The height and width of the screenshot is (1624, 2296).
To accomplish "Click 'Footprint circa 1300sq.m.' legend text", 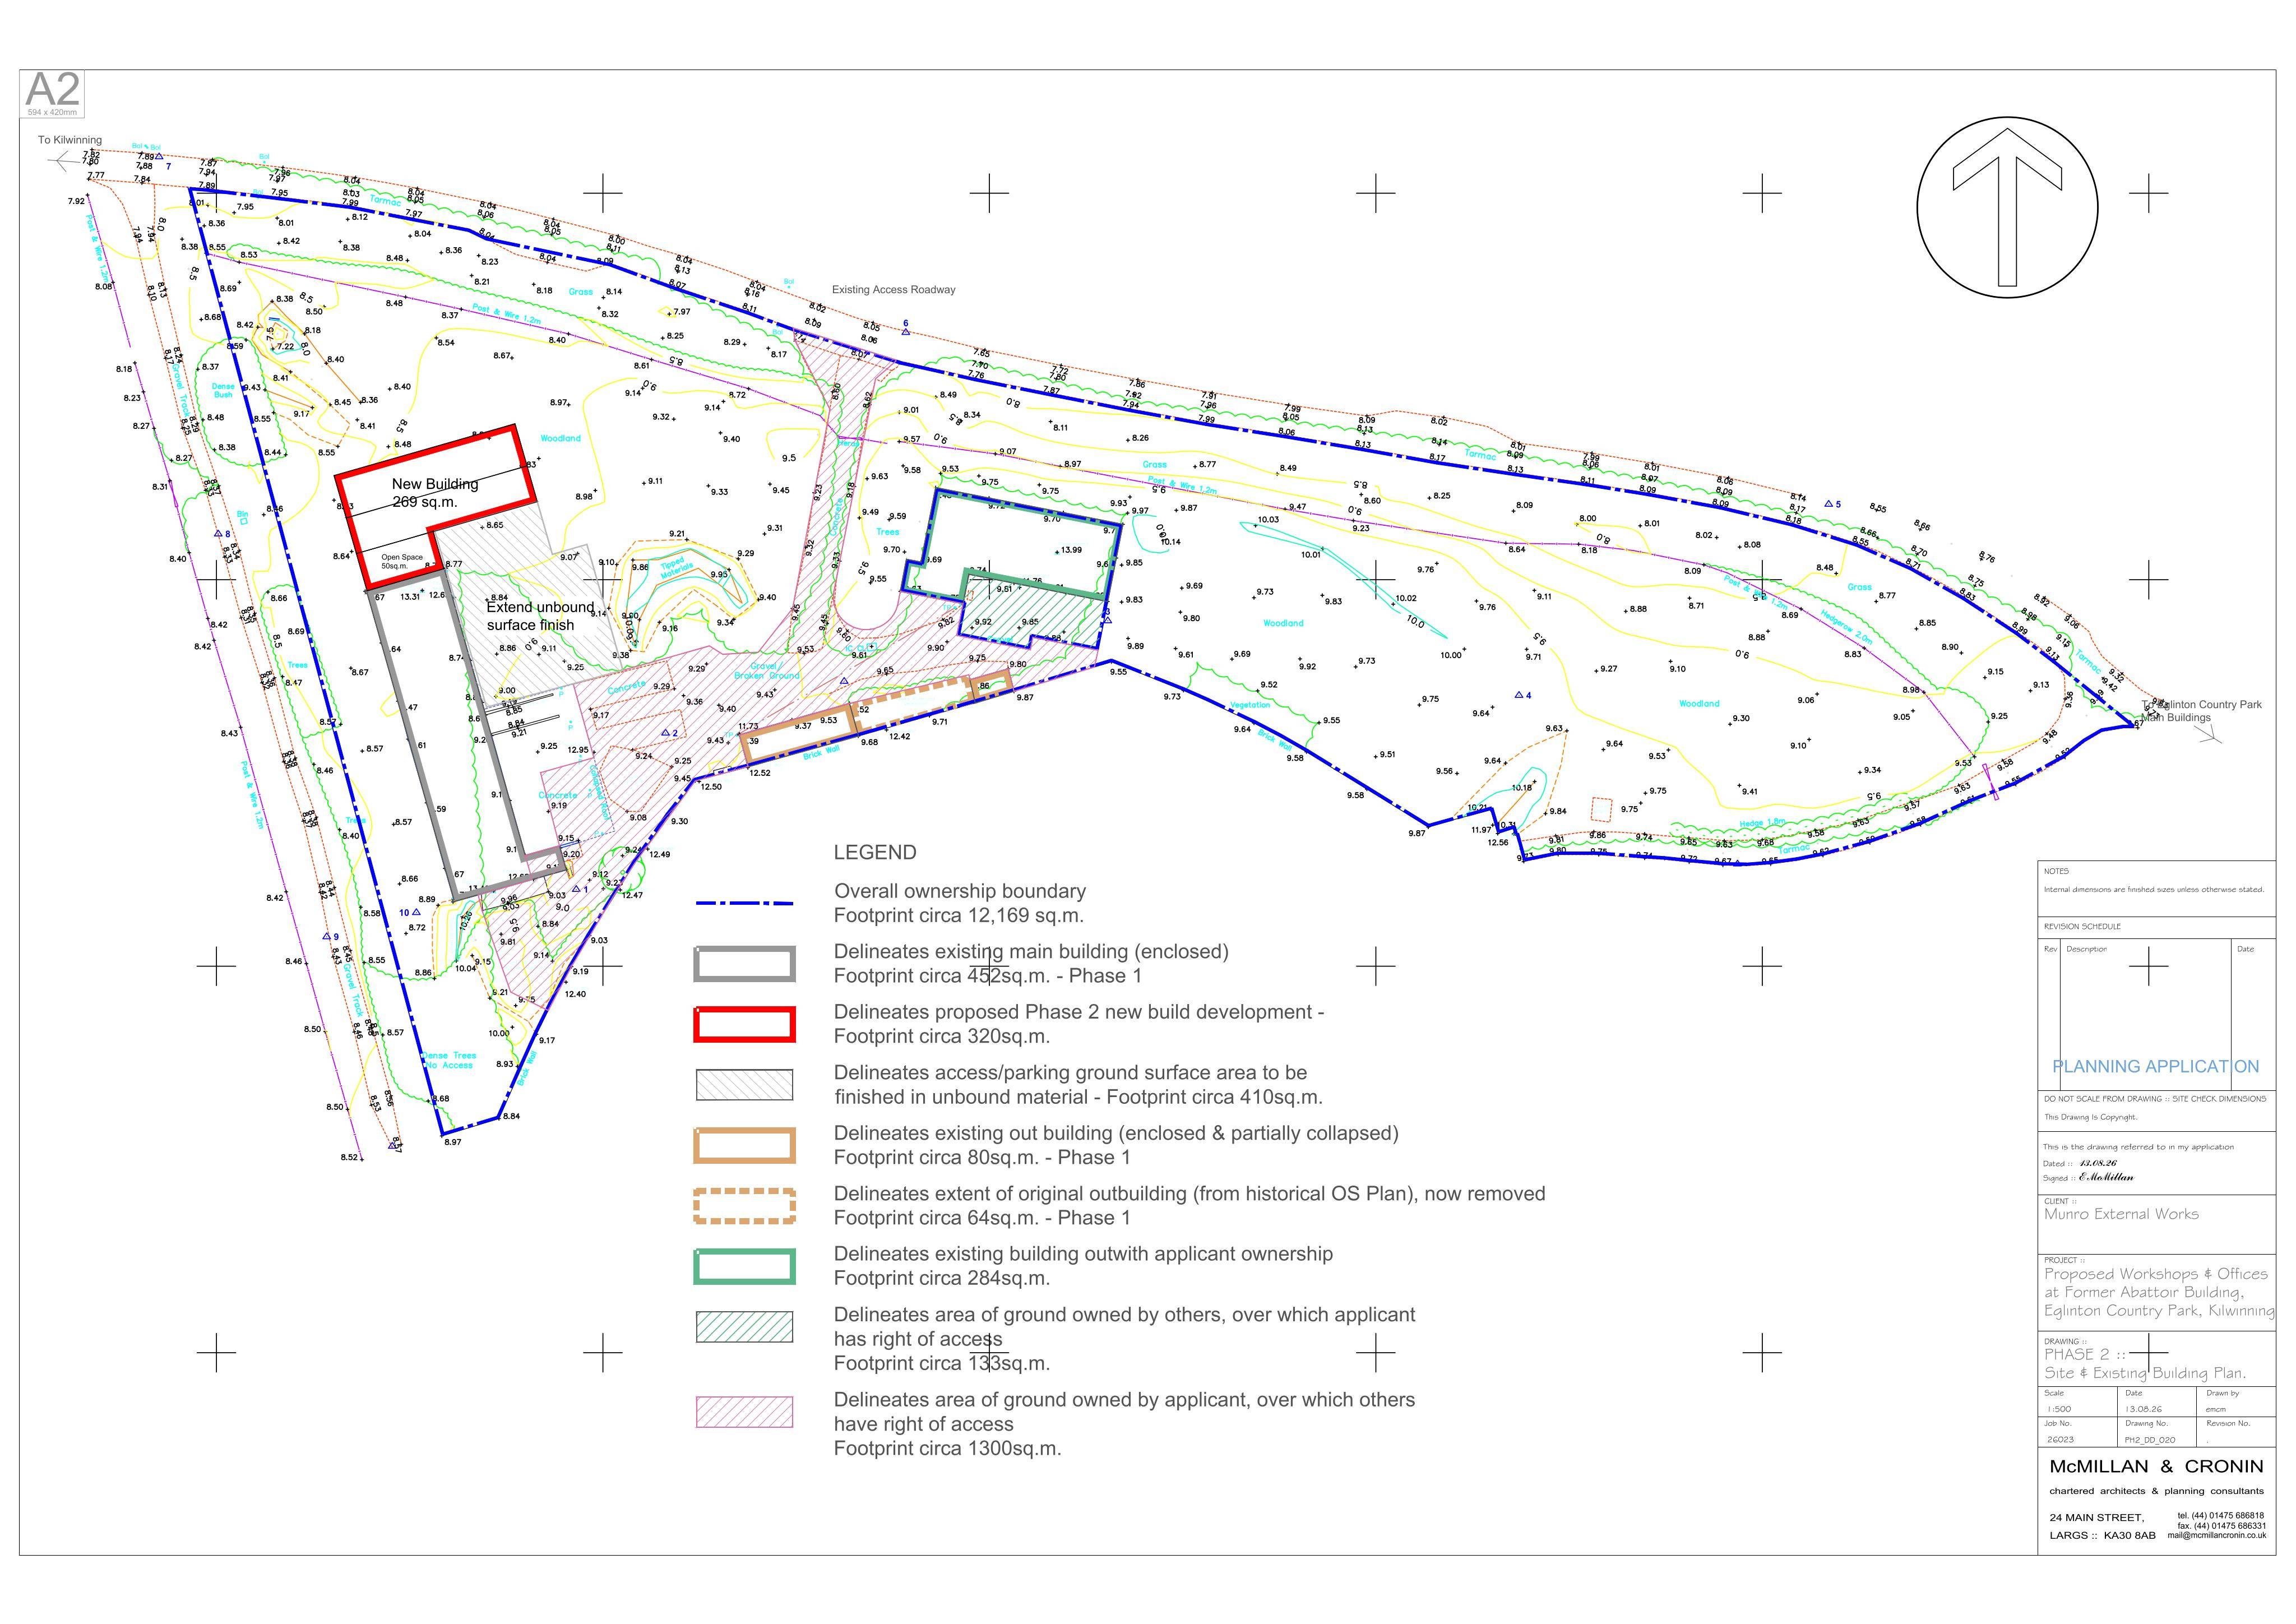I will pos(947,1449).
